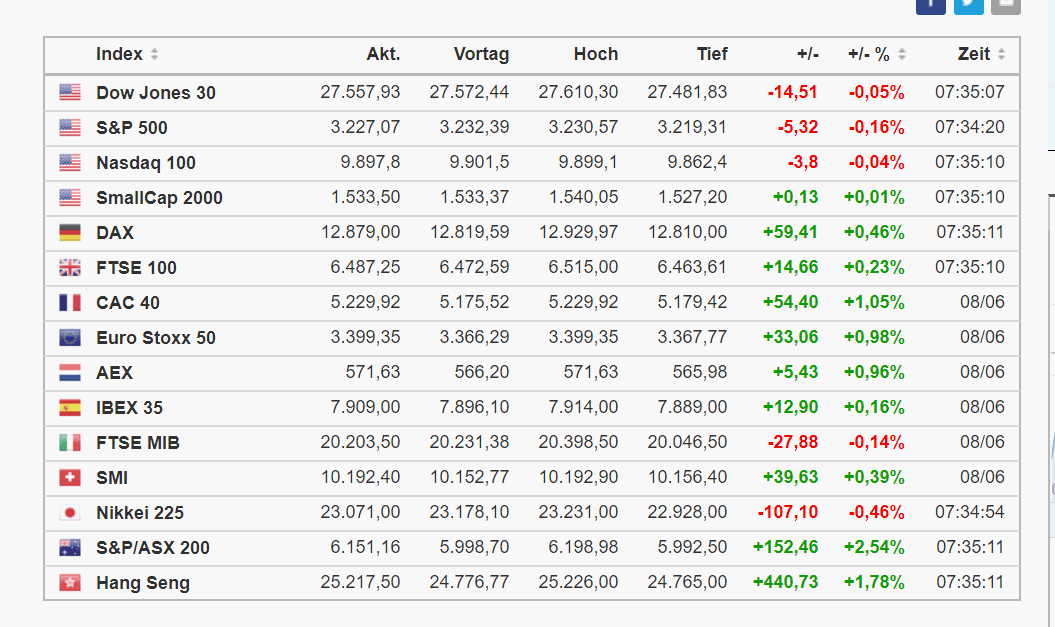
Task: Sort the table using the Index arrows
Action: [155, 55]
